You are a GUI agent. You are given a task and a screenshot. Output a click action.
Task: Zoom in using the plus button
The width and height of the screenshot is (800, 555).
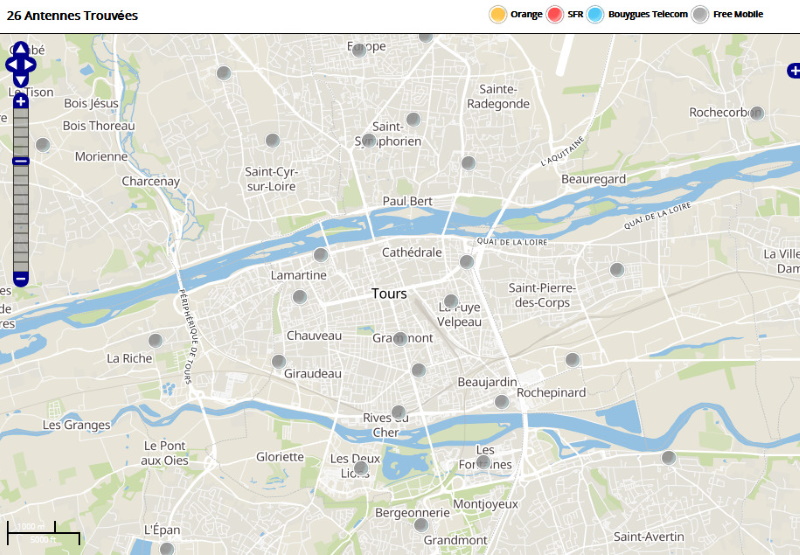point(21,101)
